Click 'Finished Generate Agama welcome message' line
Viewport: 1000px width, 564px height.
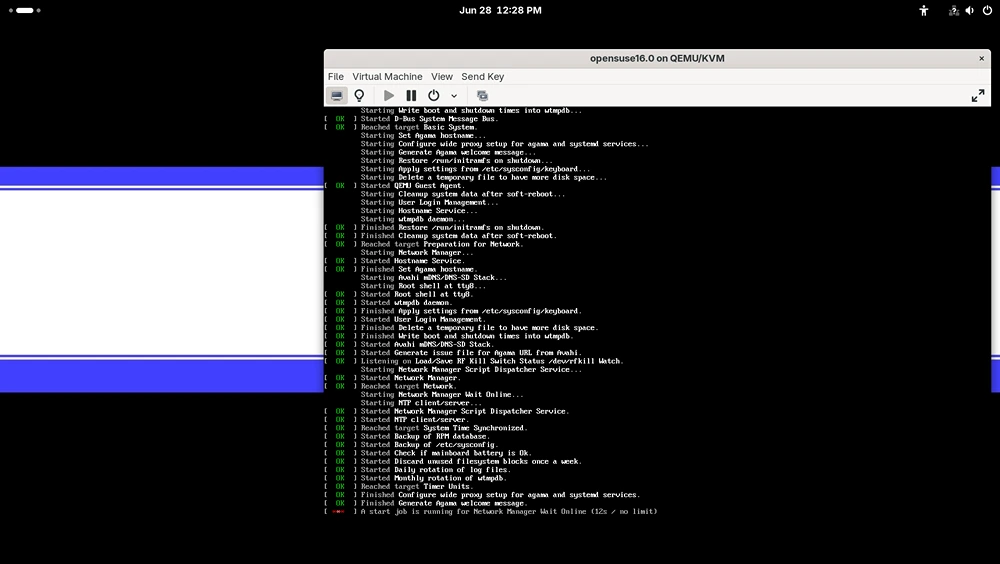pyautogui.click(x=426, y=503)
